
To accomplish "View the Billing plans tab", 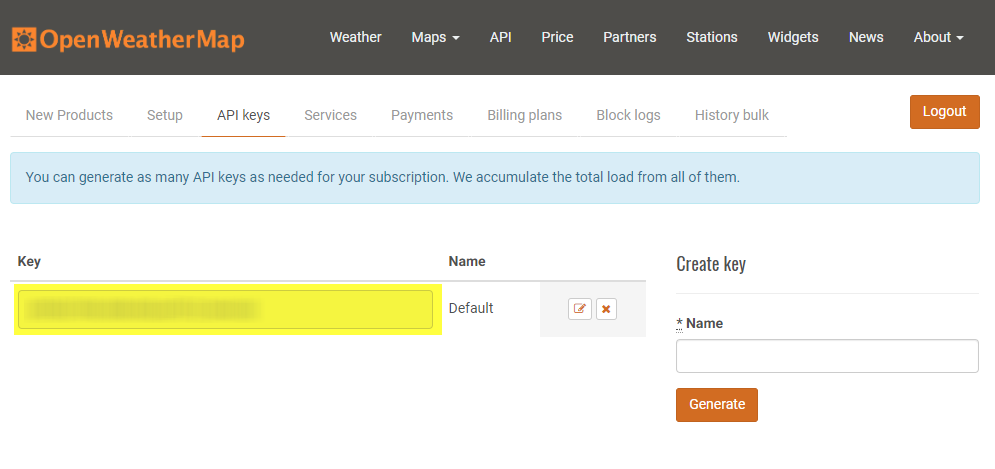I will 524,115.
